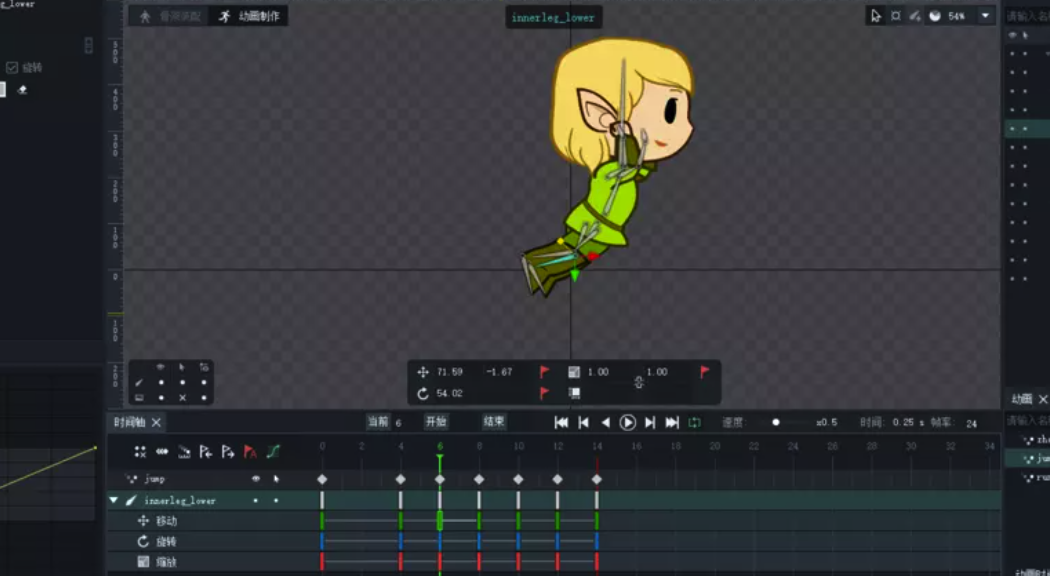The height and width of the screenshot is (576, 1050).
Task: Click the frame-scale ruler icon in timeline toolbar
Action: coord(184,452)
